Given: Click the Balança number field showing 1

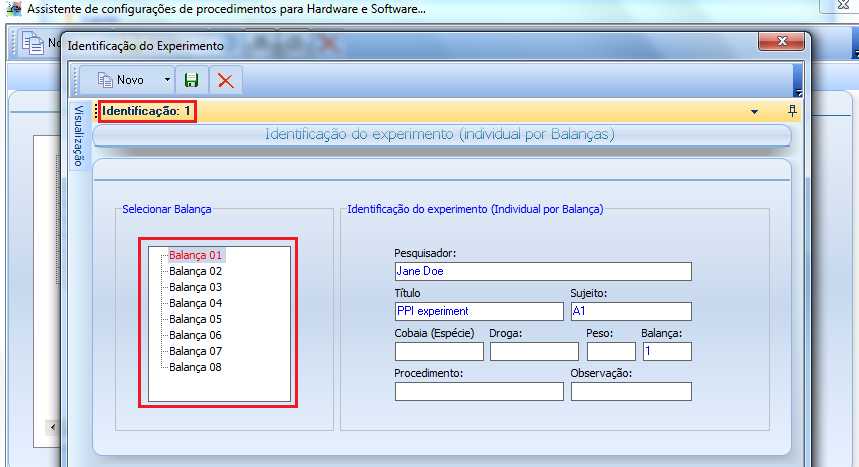Looking at the screenshot, I should click(x=667, y=351).
